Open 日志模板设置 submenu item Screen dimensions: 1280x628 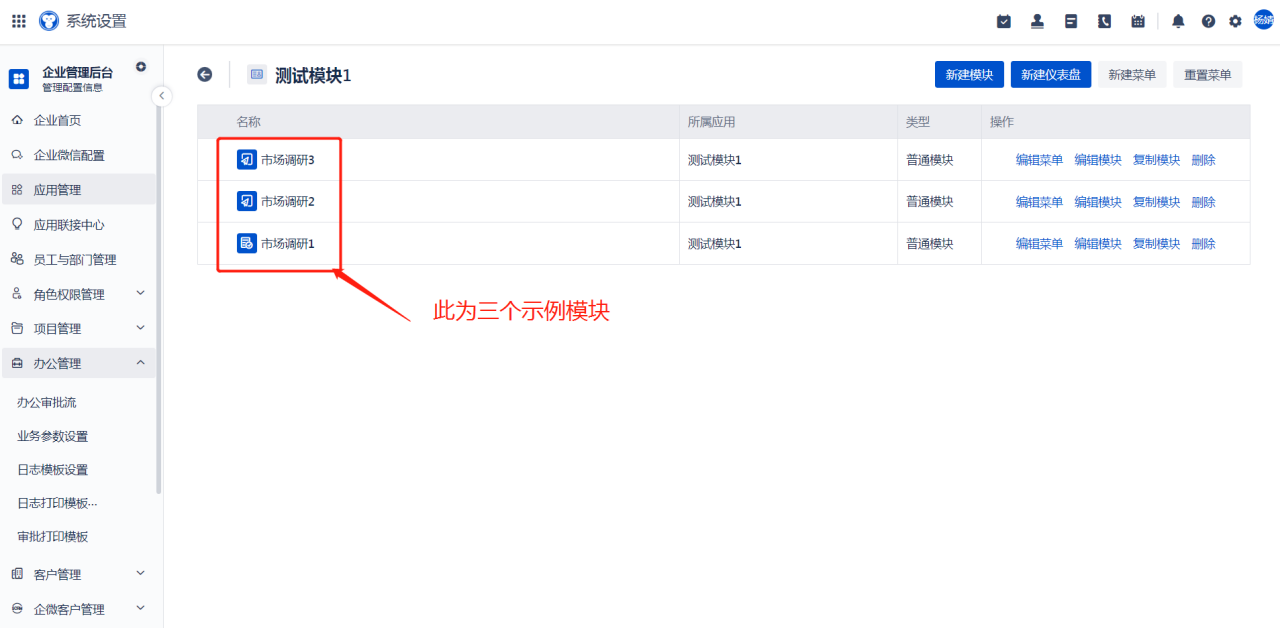tap(53, 469)
